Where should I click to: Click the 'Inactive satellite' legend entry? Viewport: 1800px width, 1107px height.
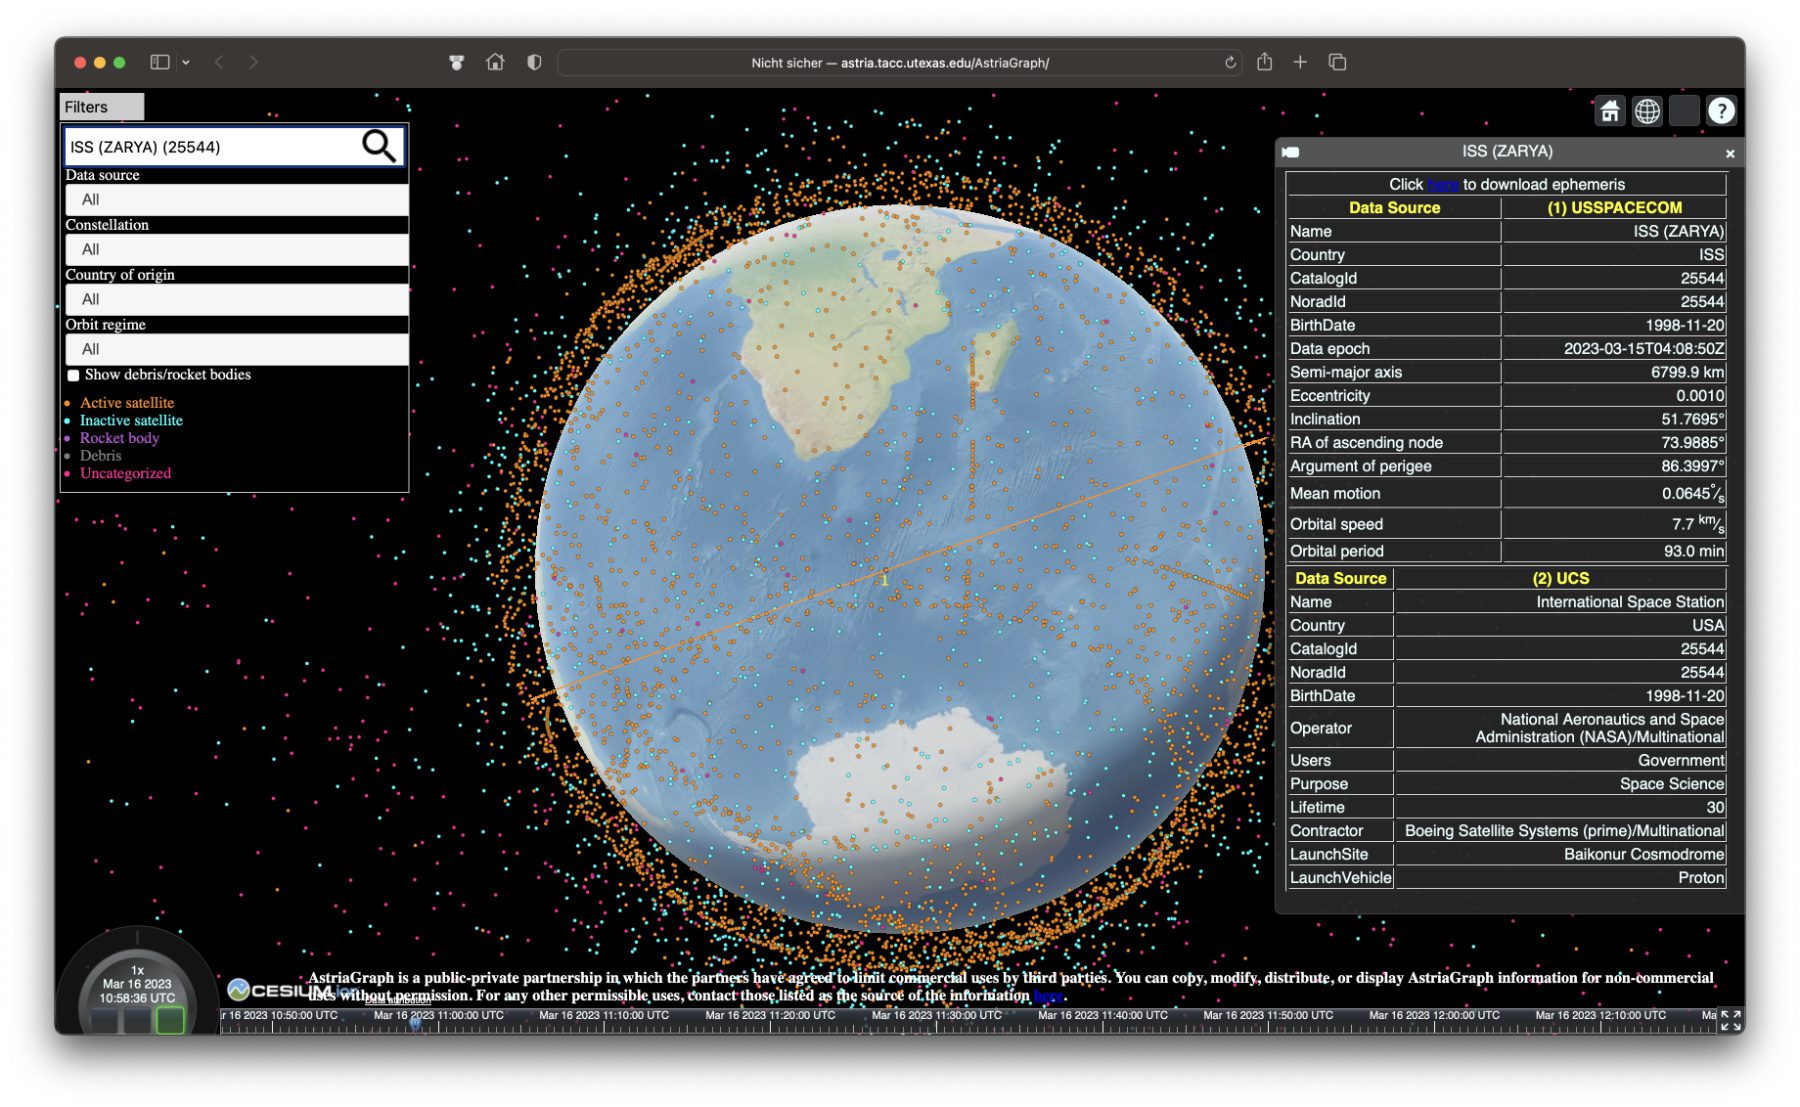[x=131, y=420]
